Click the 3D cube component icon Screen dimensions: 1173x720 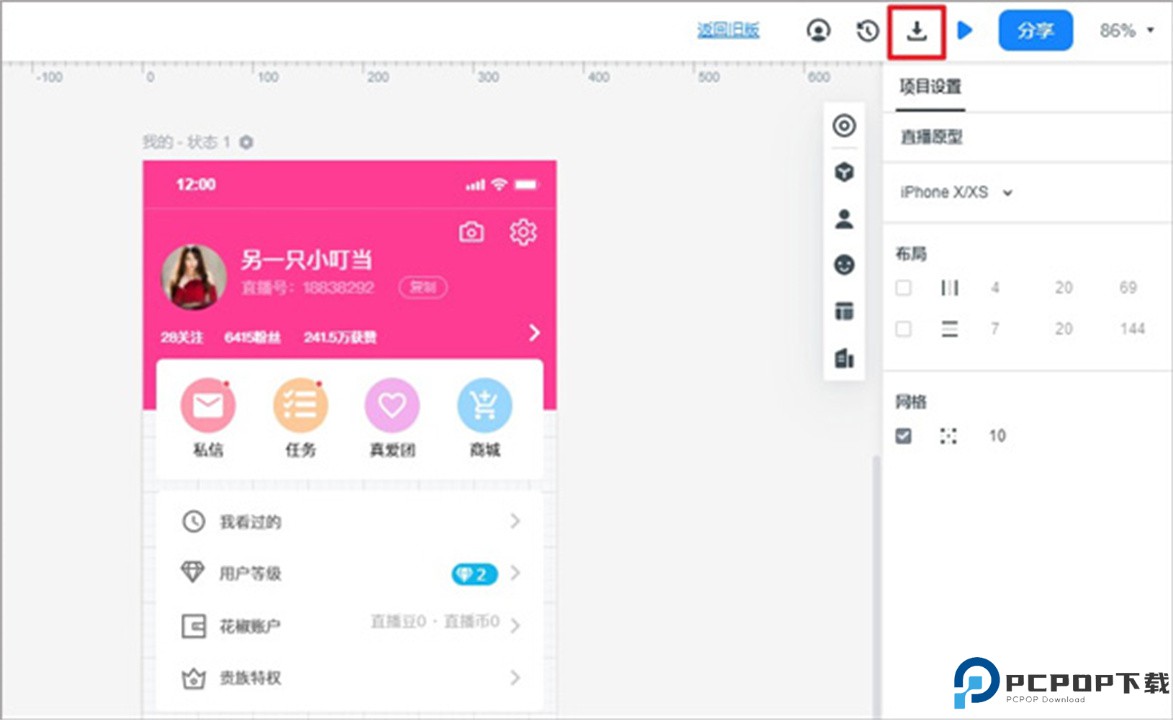[x=844, y=172]
